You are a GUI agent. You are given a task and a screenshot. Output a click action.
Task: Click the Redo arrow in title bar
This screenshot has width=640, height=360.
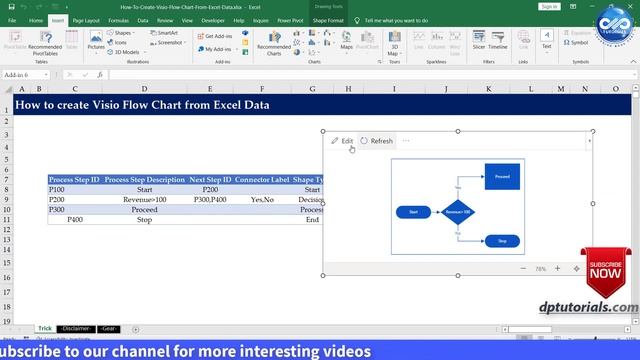(x=39, y=7)
